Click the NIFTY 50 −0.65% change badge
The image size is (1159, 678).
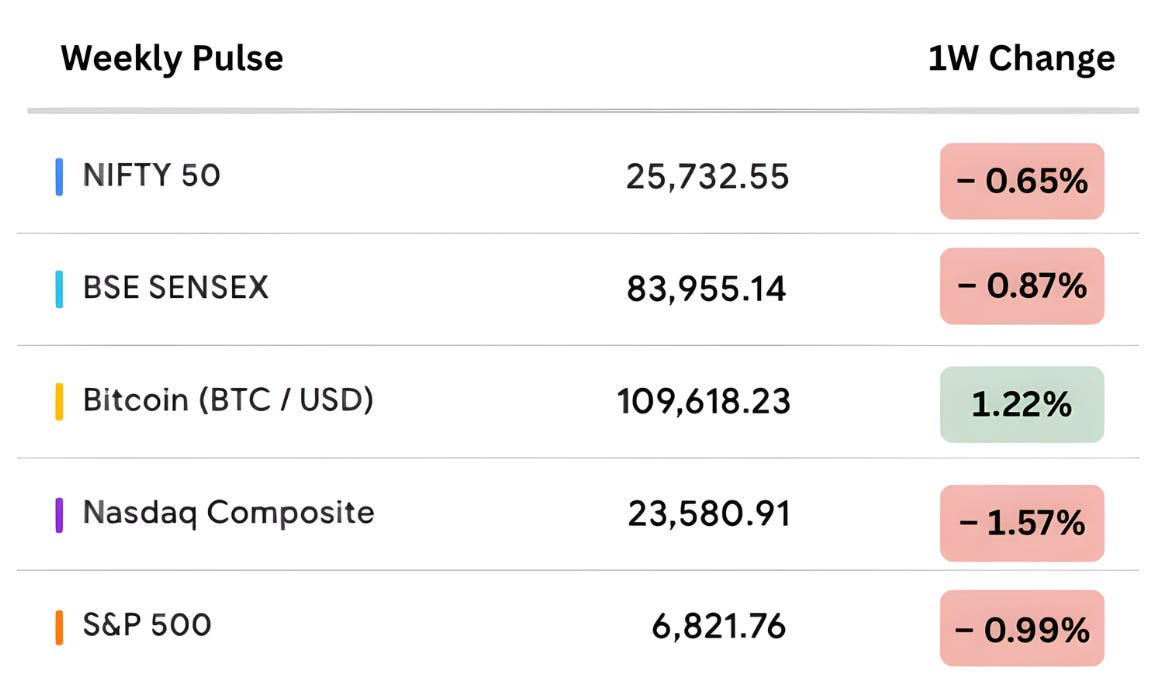[1022, 181]
